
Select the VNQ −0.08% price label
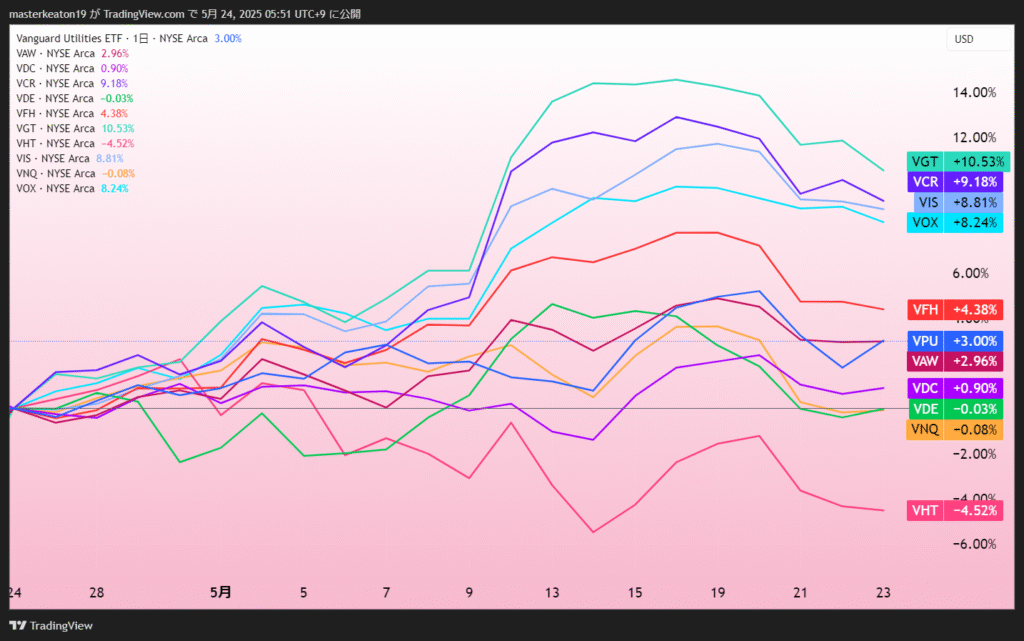[x=954, y=430]
